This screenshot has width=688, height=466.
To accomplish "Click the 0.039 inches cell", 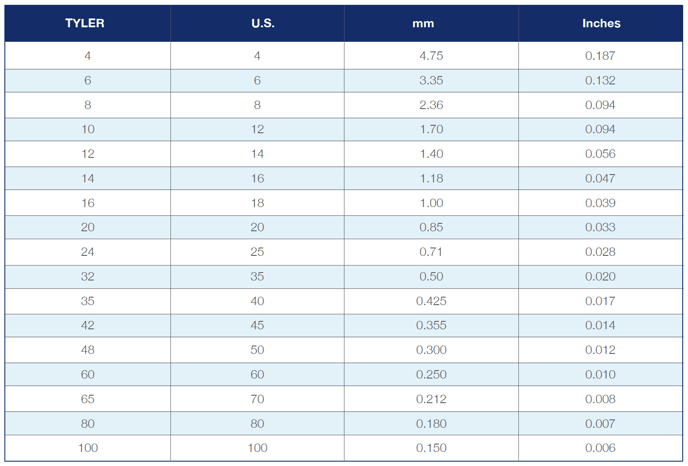I will [x=601, y=203].
